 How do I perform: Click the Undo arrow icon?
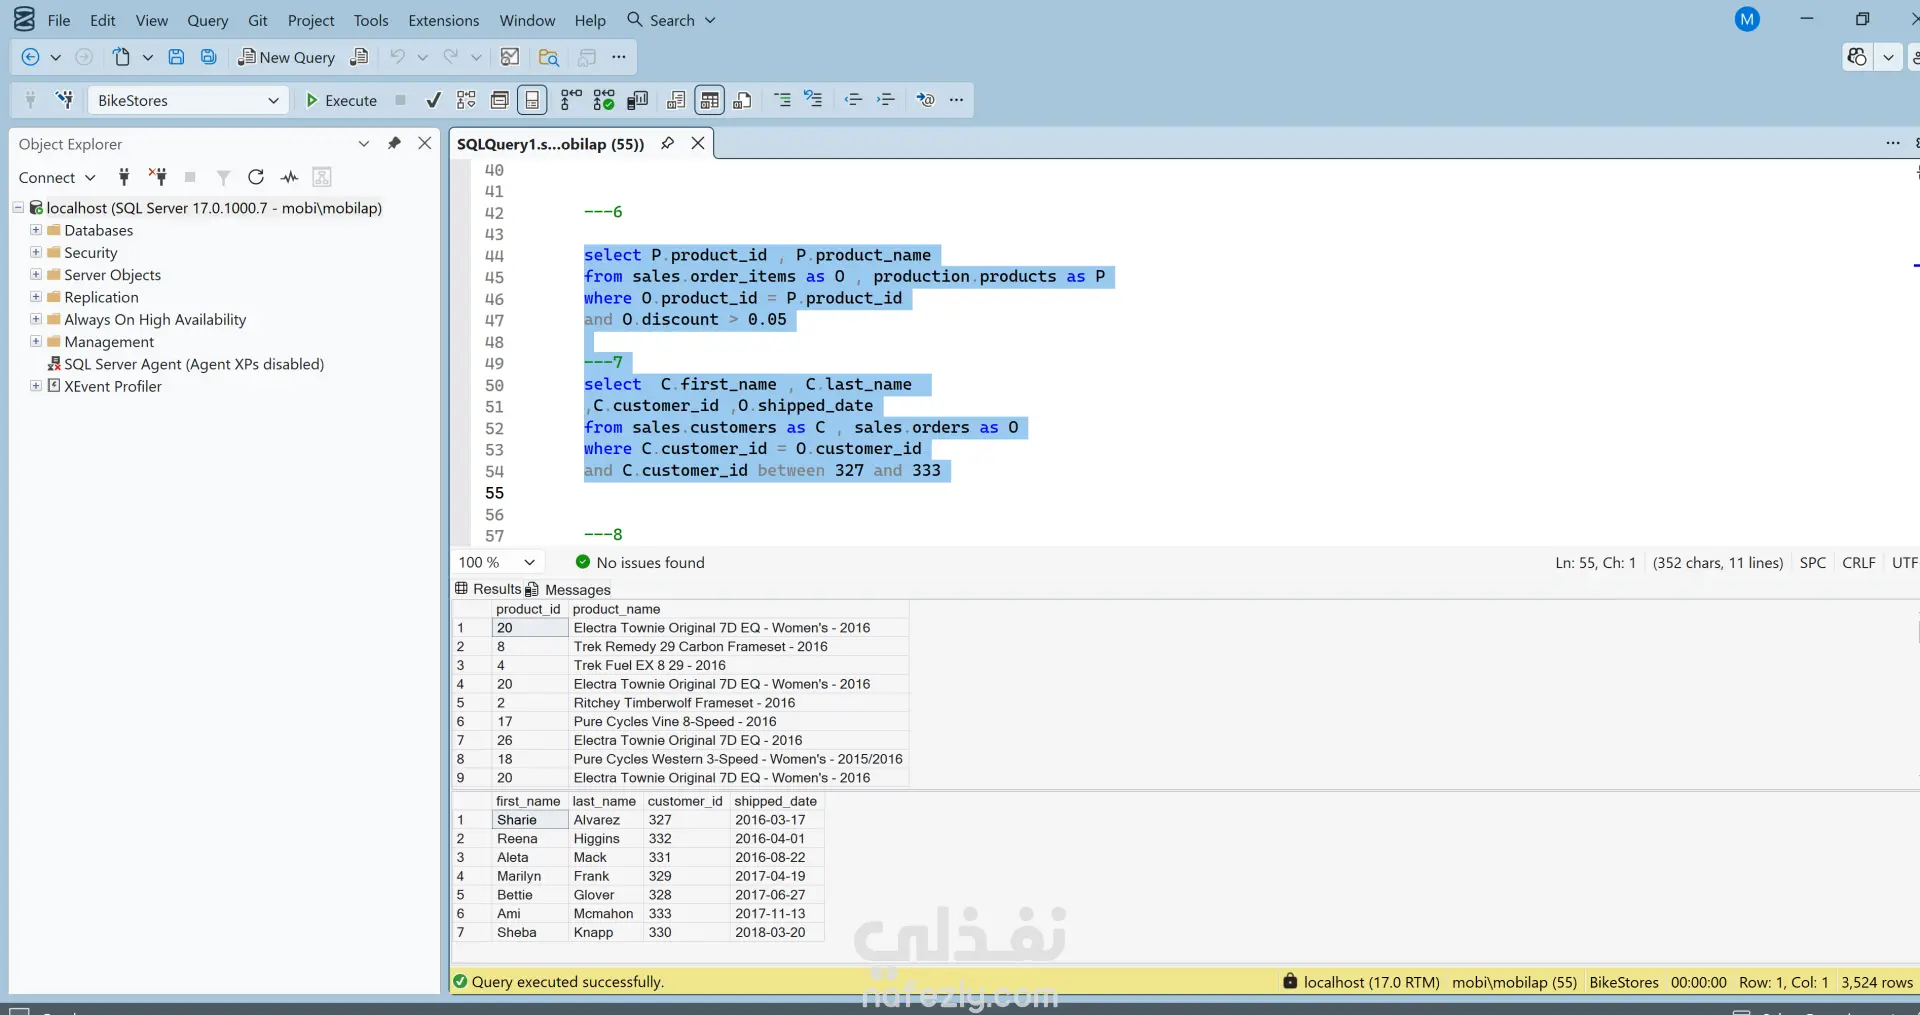pyautogui.click(x=397, y=57)
